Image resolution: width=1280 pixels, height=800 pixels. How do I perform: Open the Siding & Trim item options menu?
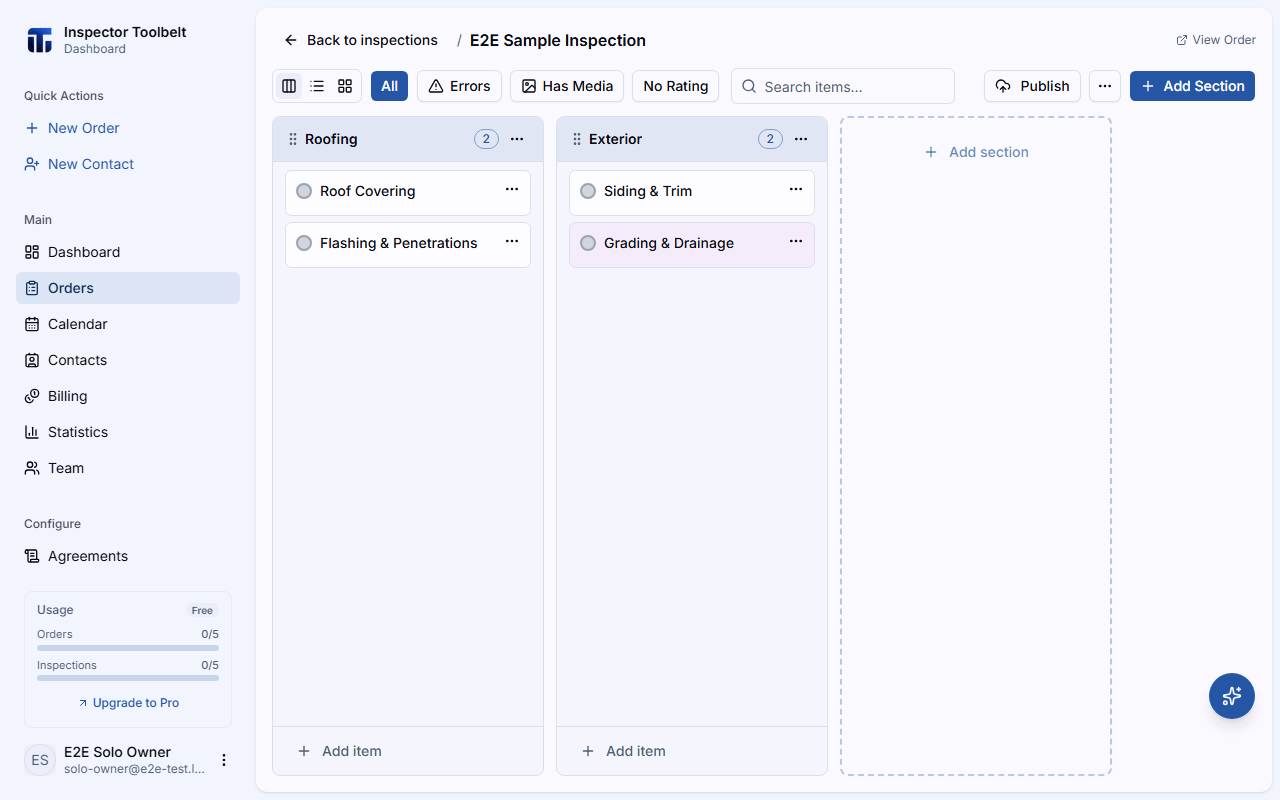click(796, 189)
